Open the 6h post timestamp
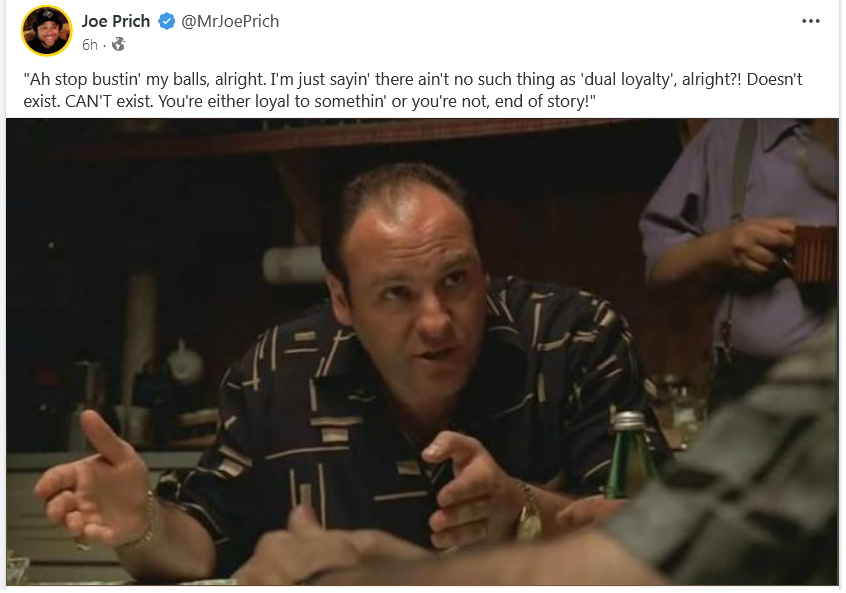The height and width of the screenshot is (593, 846). pos(90,45)
